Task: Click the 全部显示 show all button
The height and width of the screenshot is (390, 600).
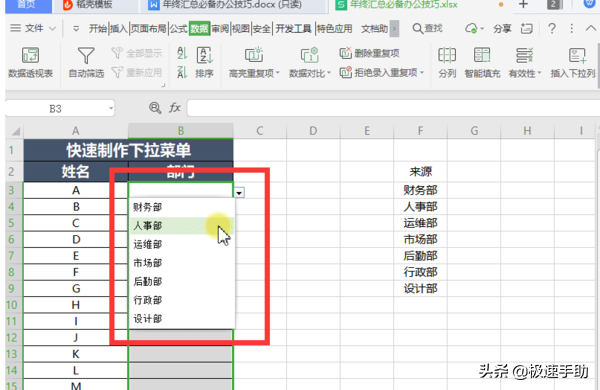Action: coord(137,53)
